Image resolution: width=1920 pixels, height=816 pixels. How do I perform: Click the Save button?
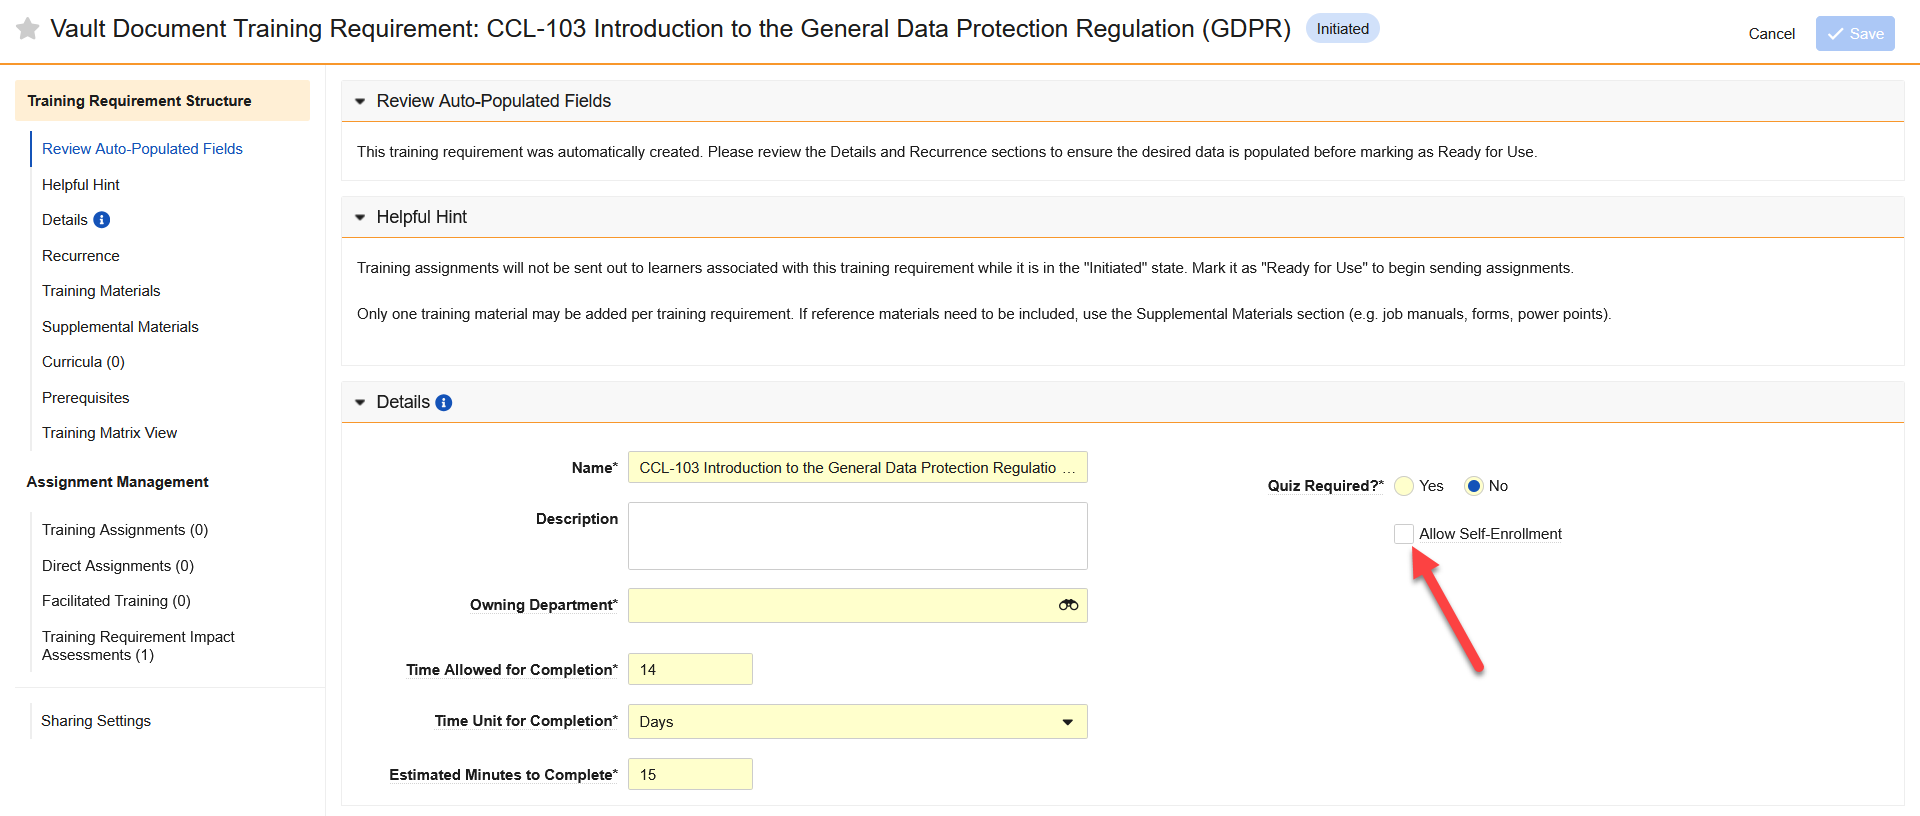[x=1855, y=34]
